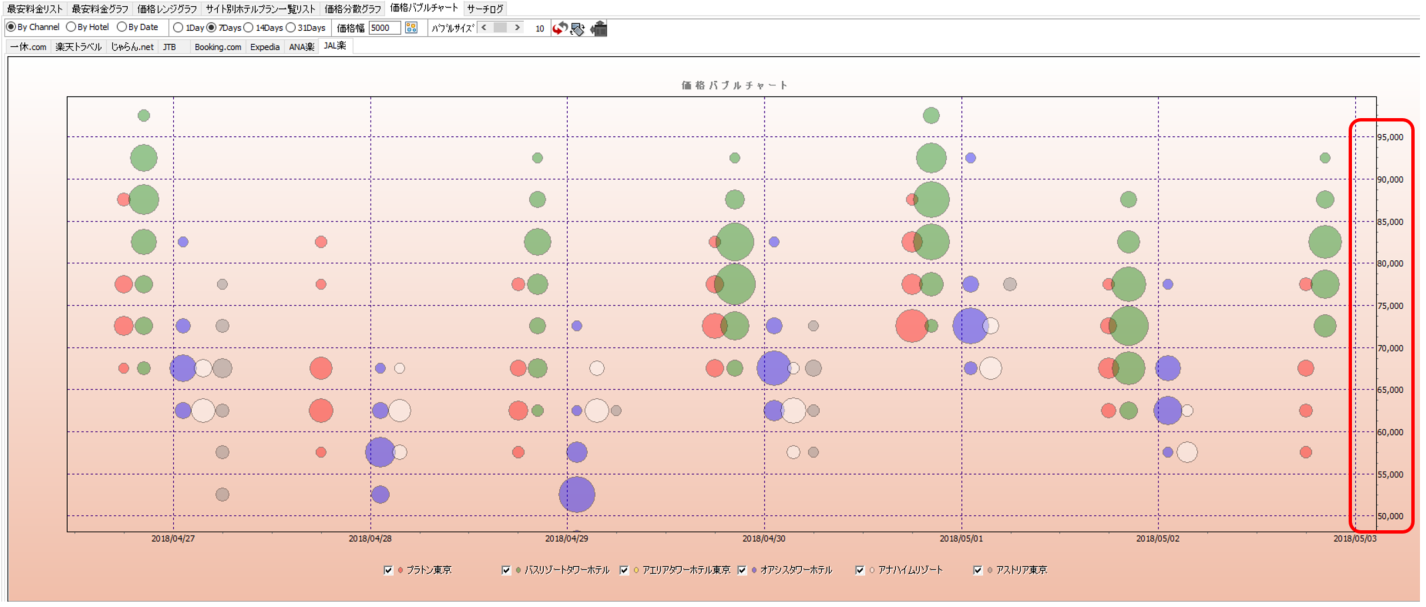Click the red refresh arrows icon
The height and width of the screenshot is (607, 1426).
561,28
